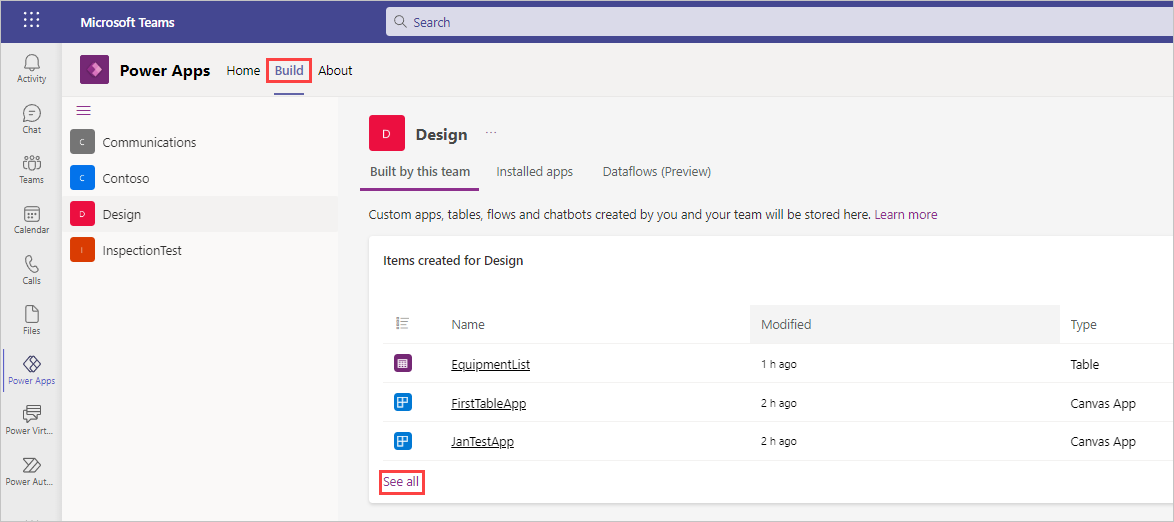The width and height of the screenshot is (1174, 522).
Task: Sort by the Type column header
Action: click(x=1083, y=324)
